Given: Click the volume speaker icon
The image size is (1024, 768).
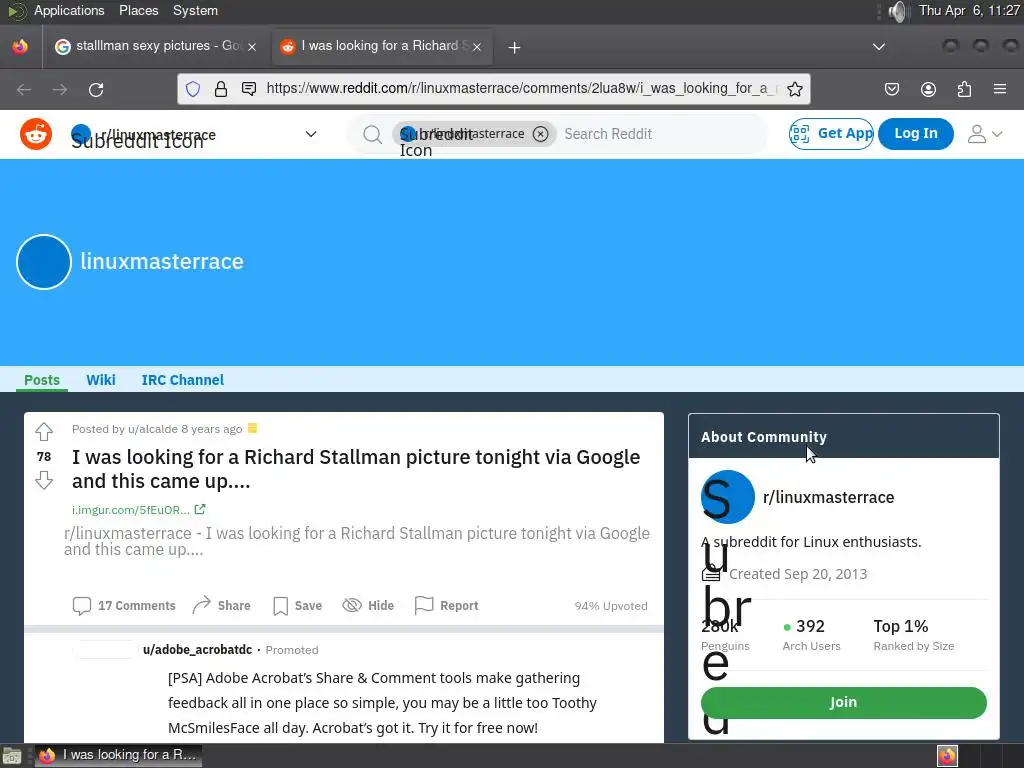Looking at the screenshot, I should point(899,11).
